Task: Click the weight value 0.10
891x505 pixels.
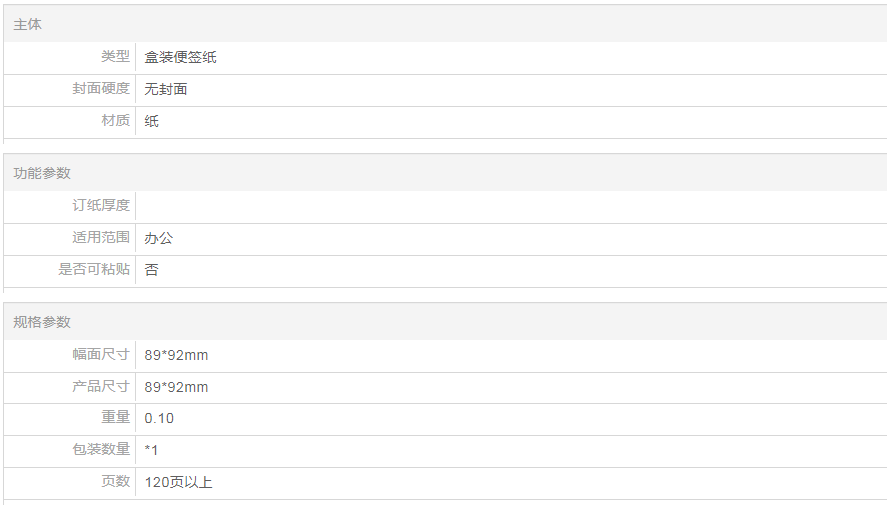Action: [x=159, y=418]
